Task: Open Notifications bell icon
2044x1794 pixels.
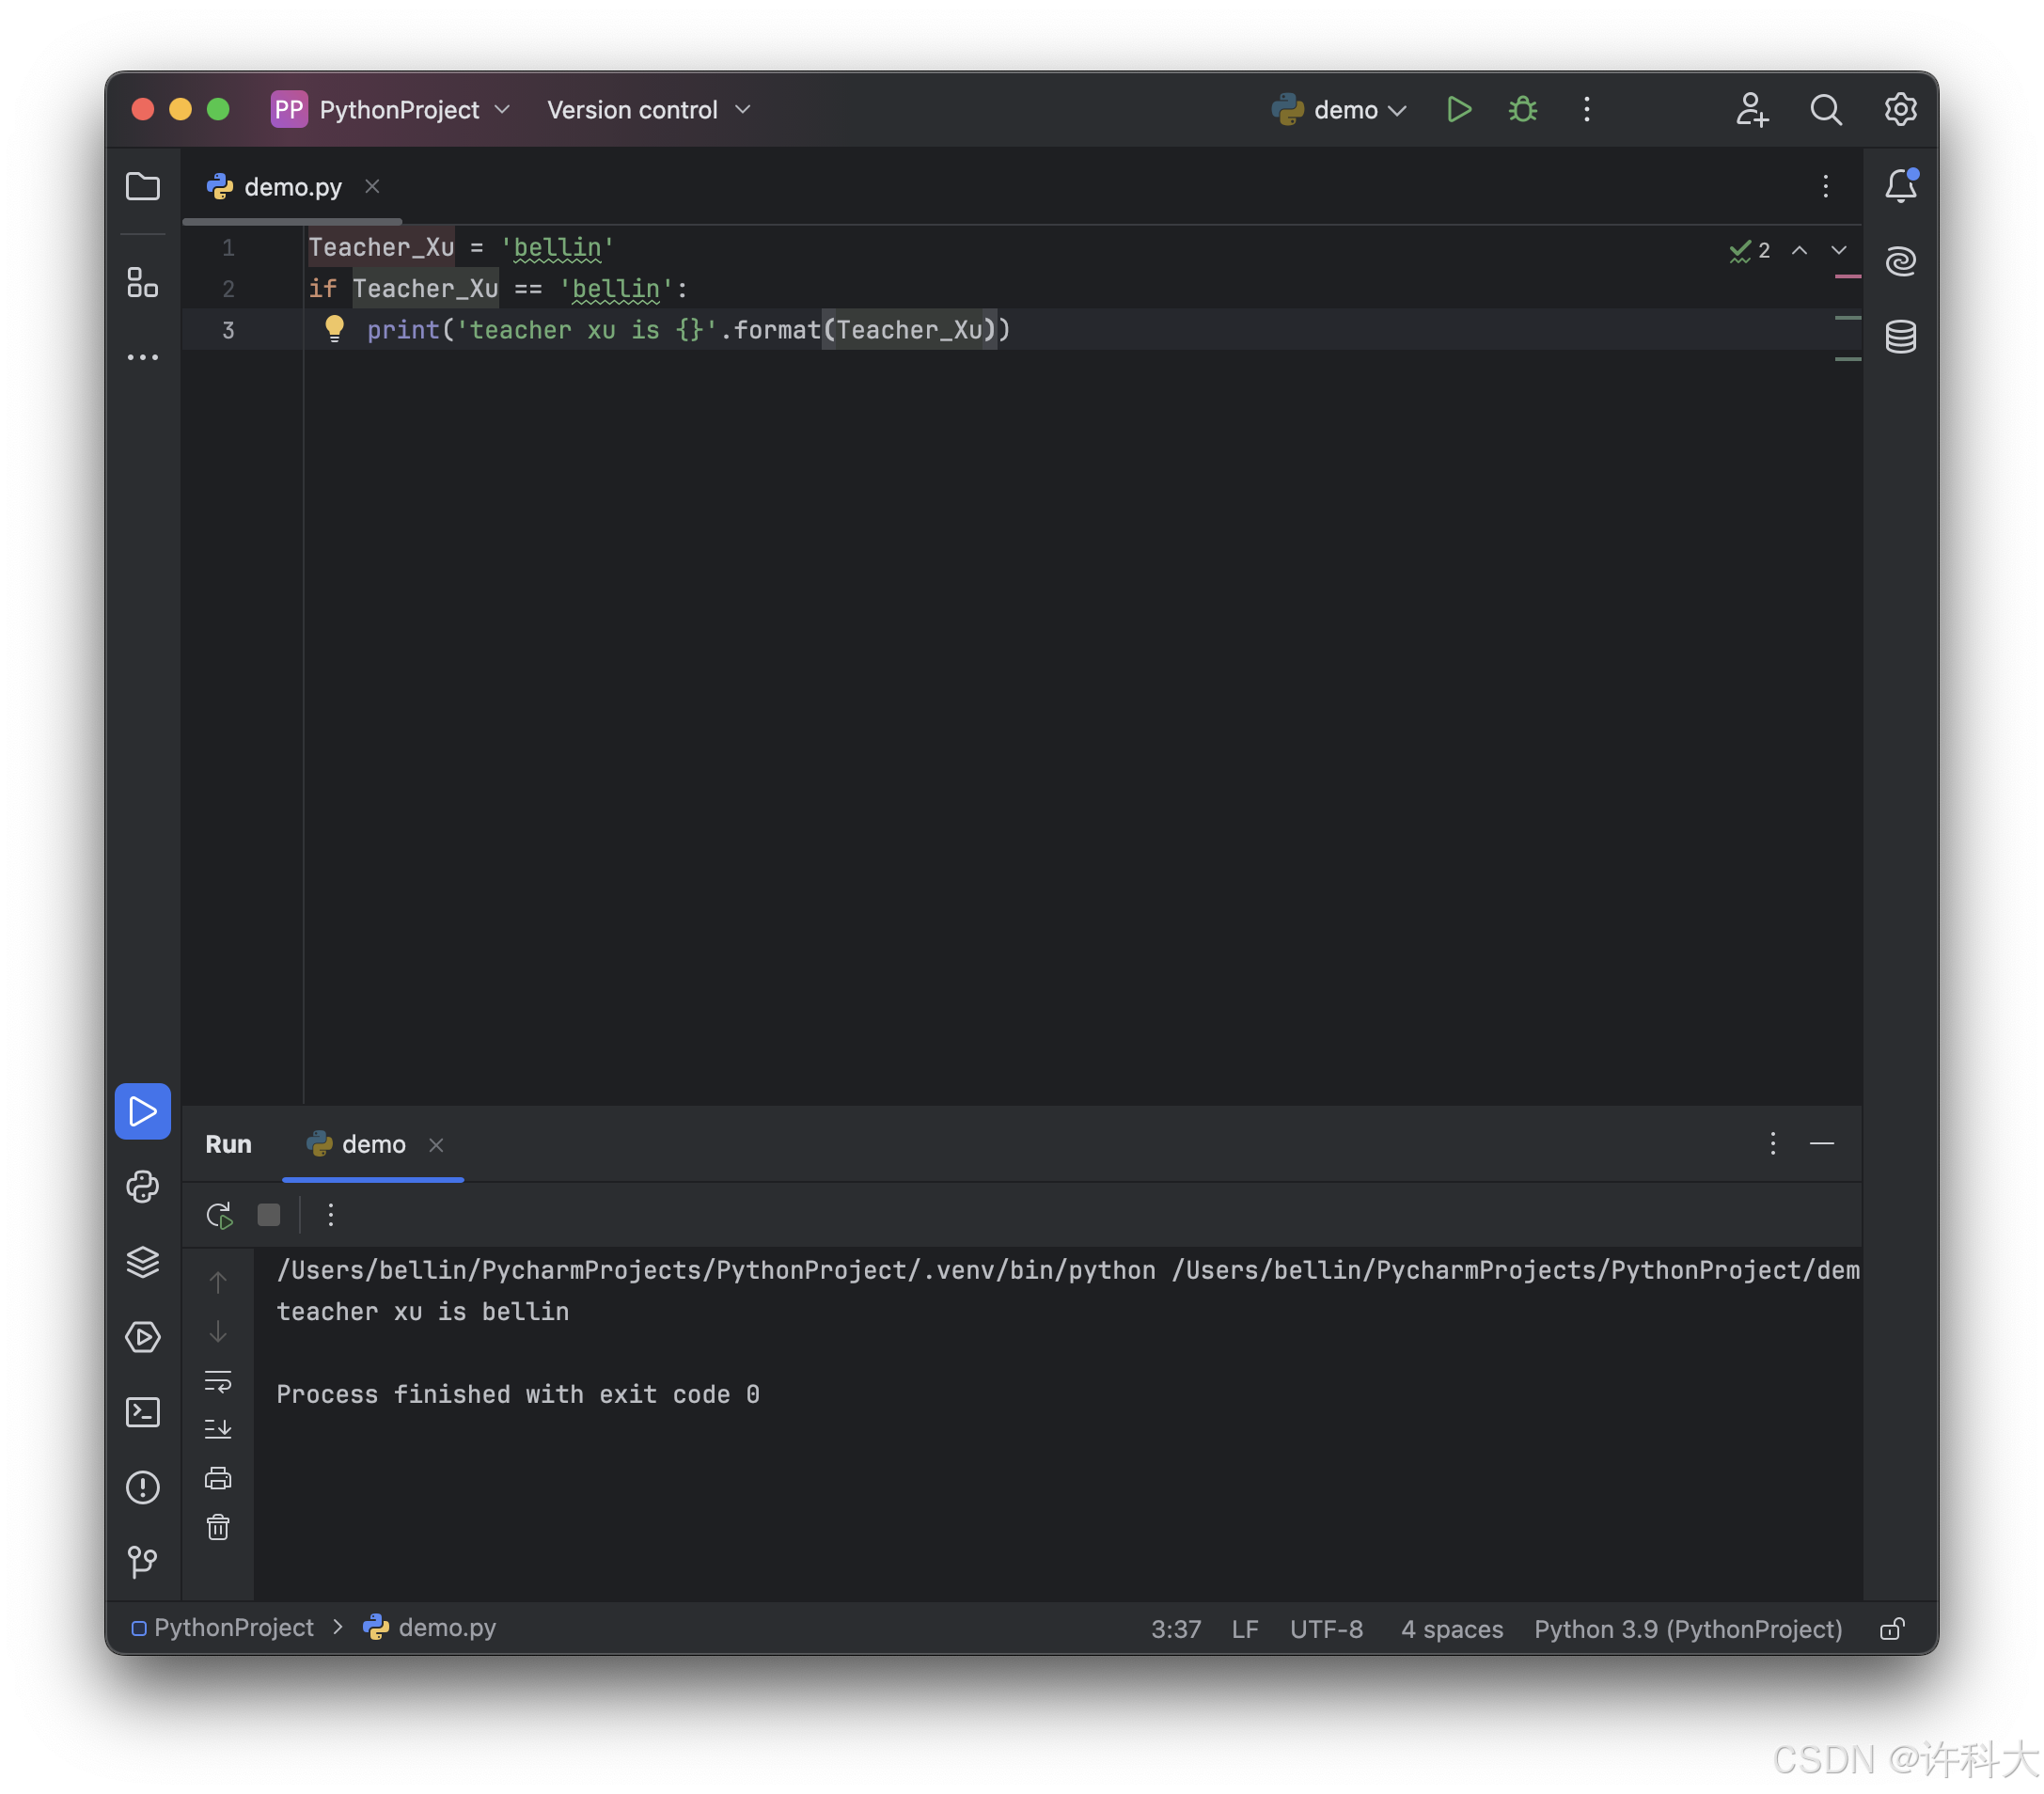Action: tap(1901, 186)
